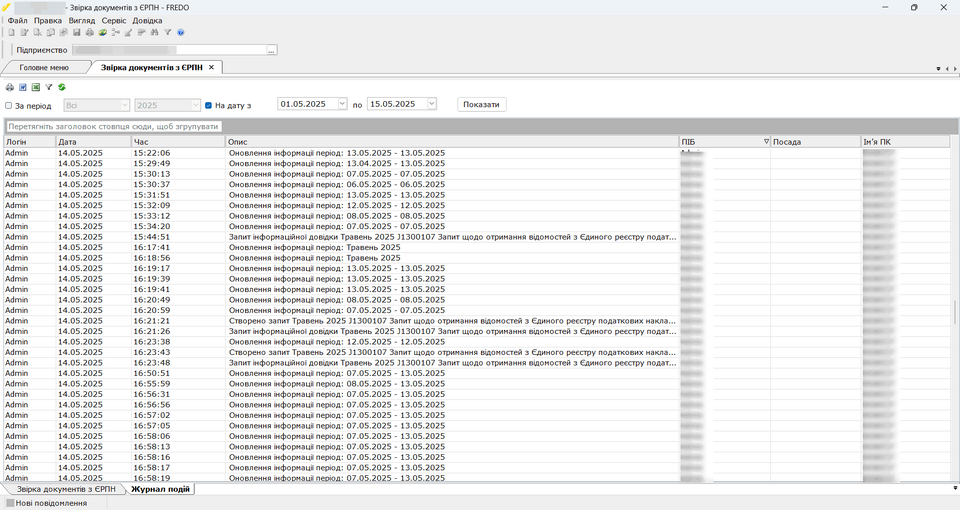Open the bottom-right tabs dropdown arrow

point(955,488)
